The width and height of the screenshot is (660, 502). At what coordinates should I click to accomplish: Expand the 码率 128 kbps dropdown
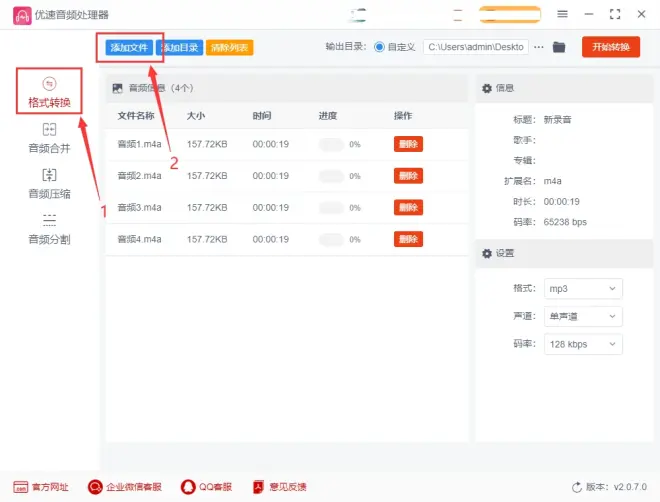583,344
